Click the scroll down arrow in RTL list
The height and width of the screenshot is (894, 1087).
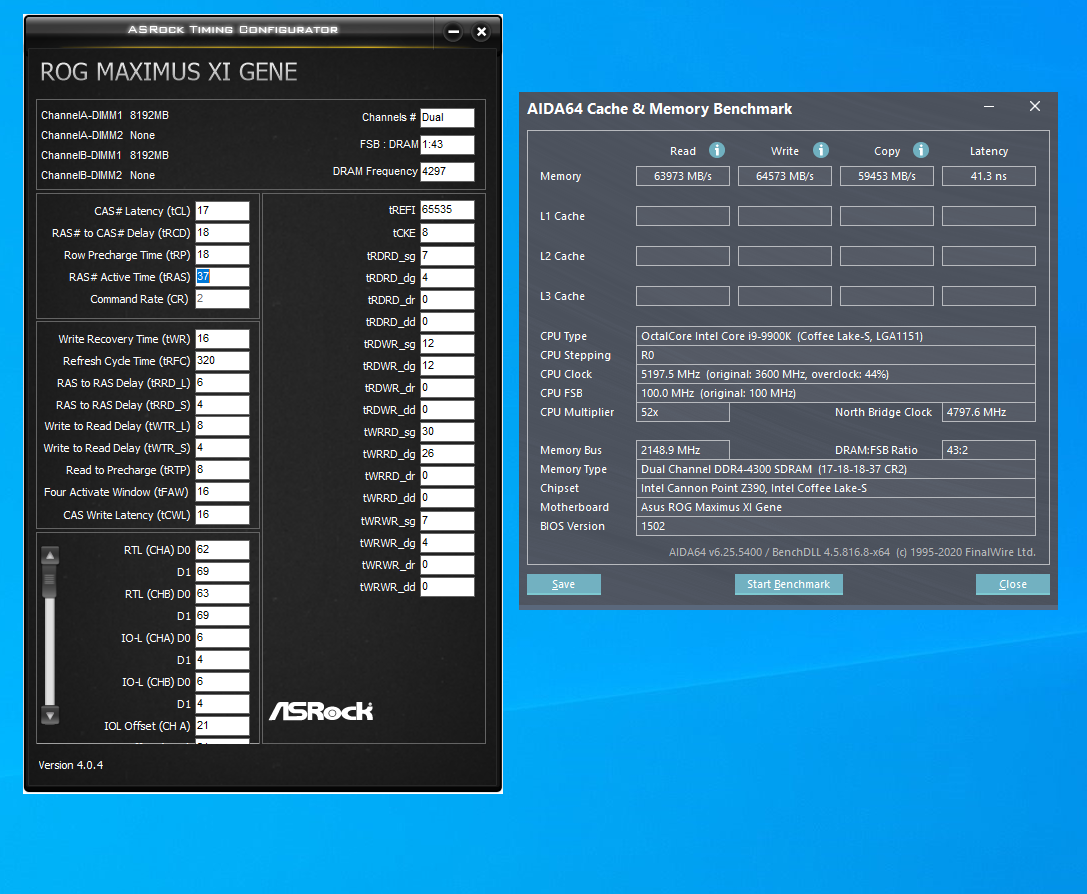pyautogui.click(x=50, y=715)
